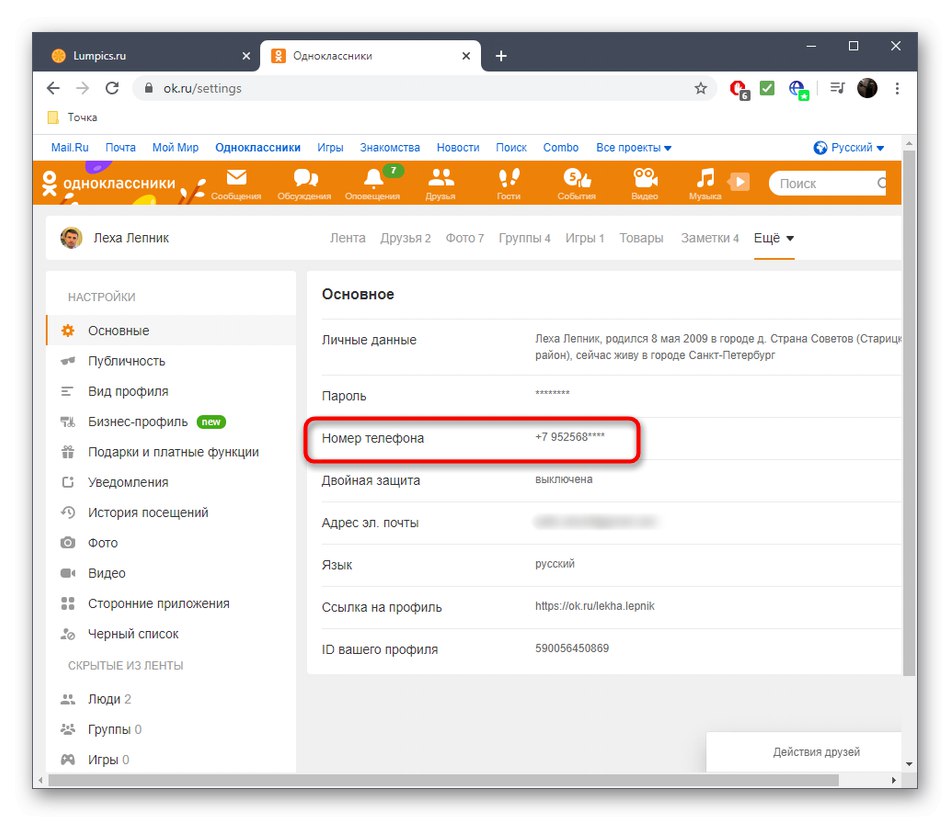The image size is (950, 821).
Task: Click the search magnifier icon
Action: tap(882, 183)
